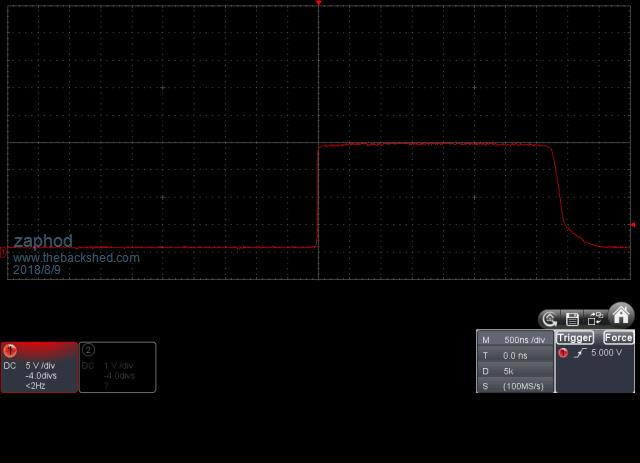Click the red trigger position marker at top
This screenshot has height=463, width=640.
(x=318, y=4)
